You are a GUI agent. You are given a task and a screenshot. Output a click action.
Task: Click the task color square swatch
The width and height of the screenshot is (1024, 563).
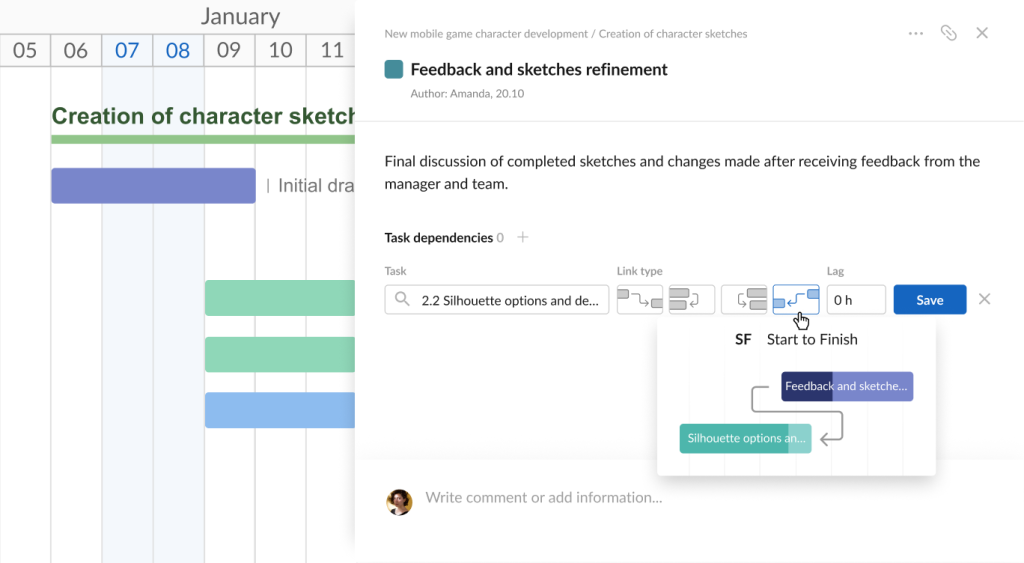click(x=394, y=70)
